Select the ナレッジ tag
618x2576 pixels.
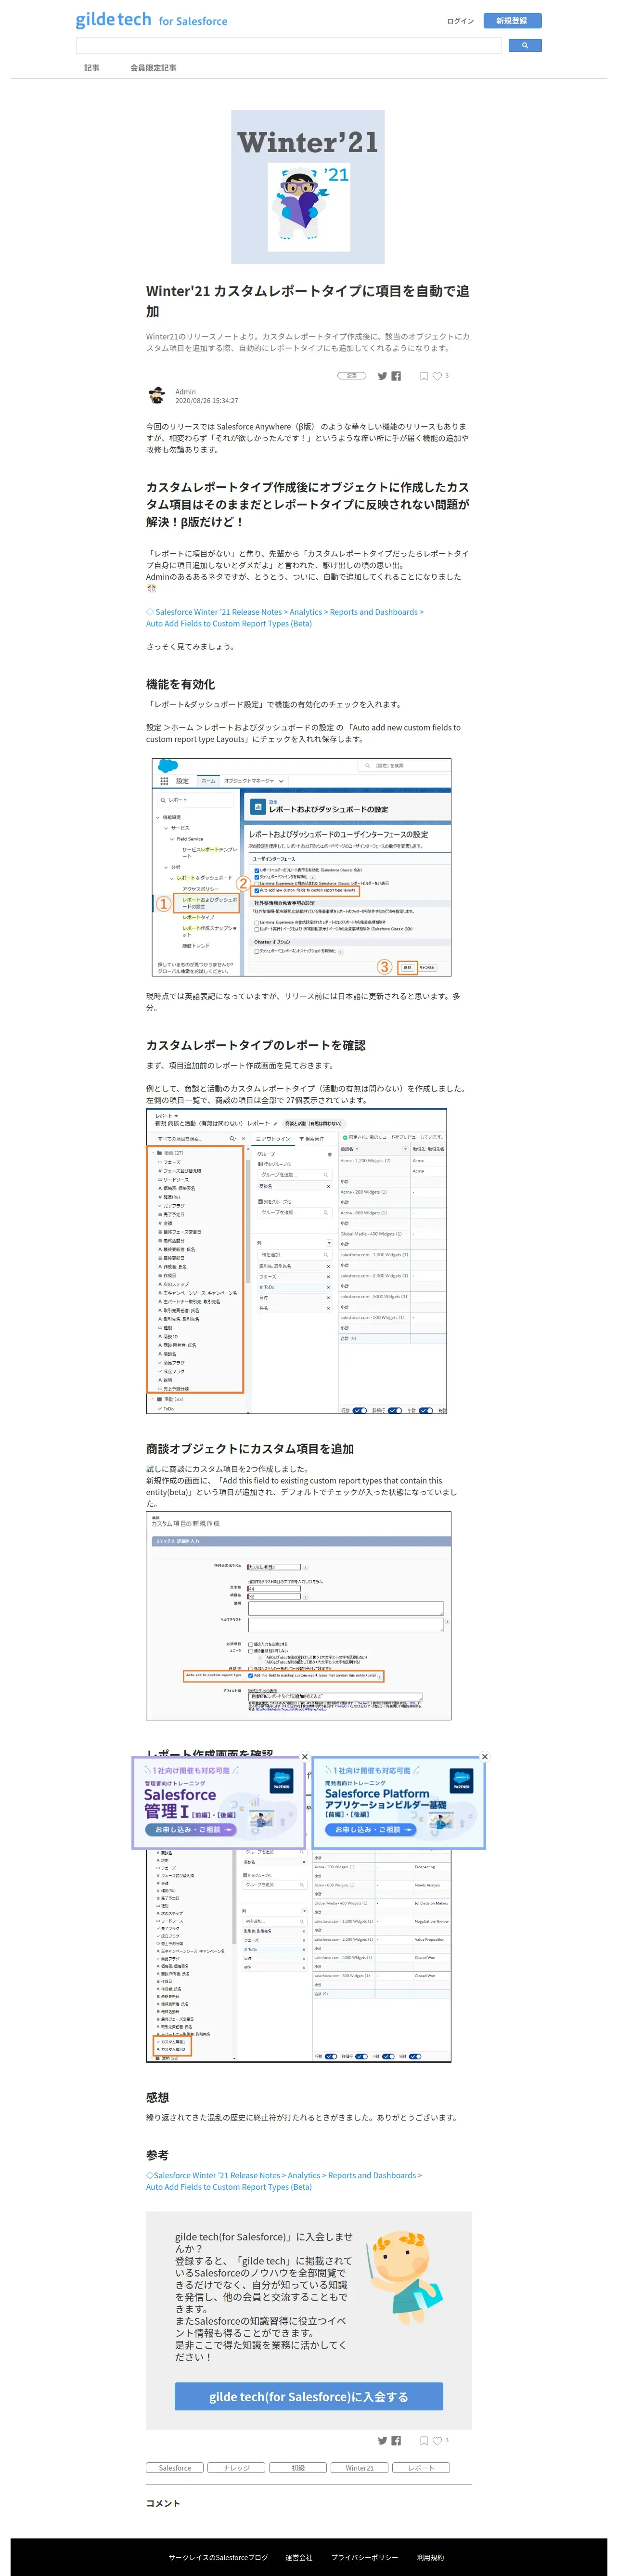[x=237, y=2468]
